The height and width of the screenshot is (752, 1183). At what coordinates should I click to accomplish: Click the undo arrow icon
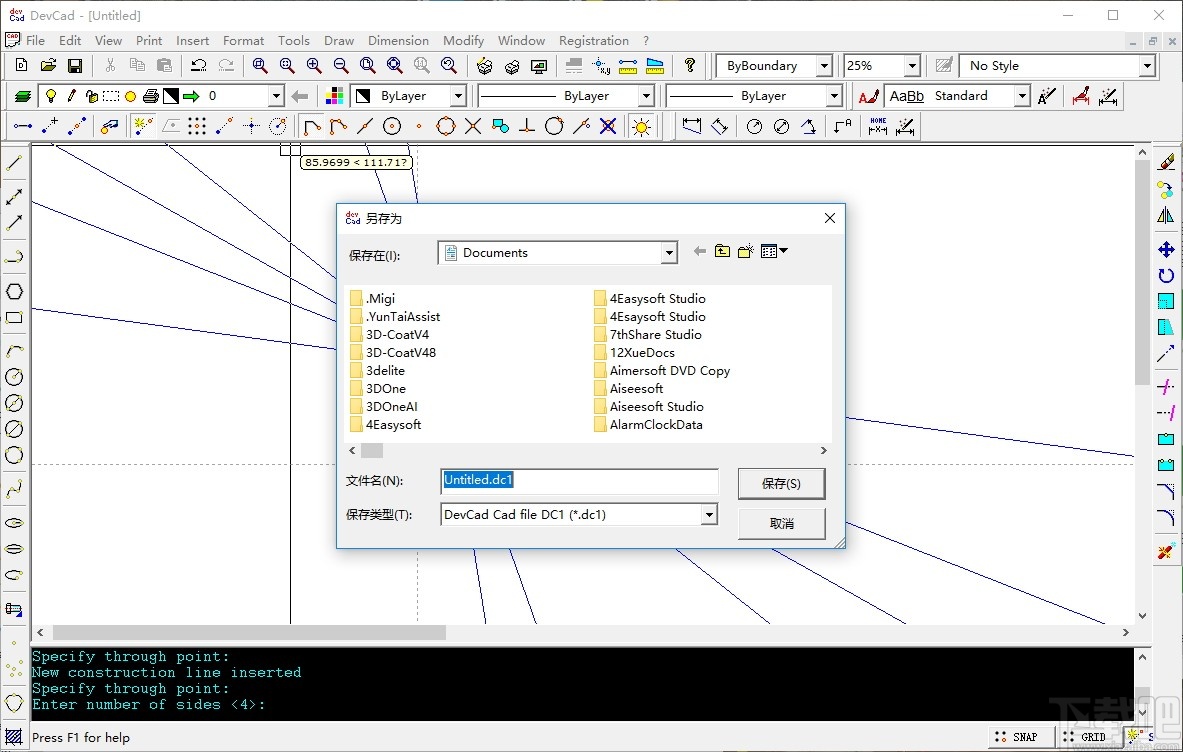[198, 65]
